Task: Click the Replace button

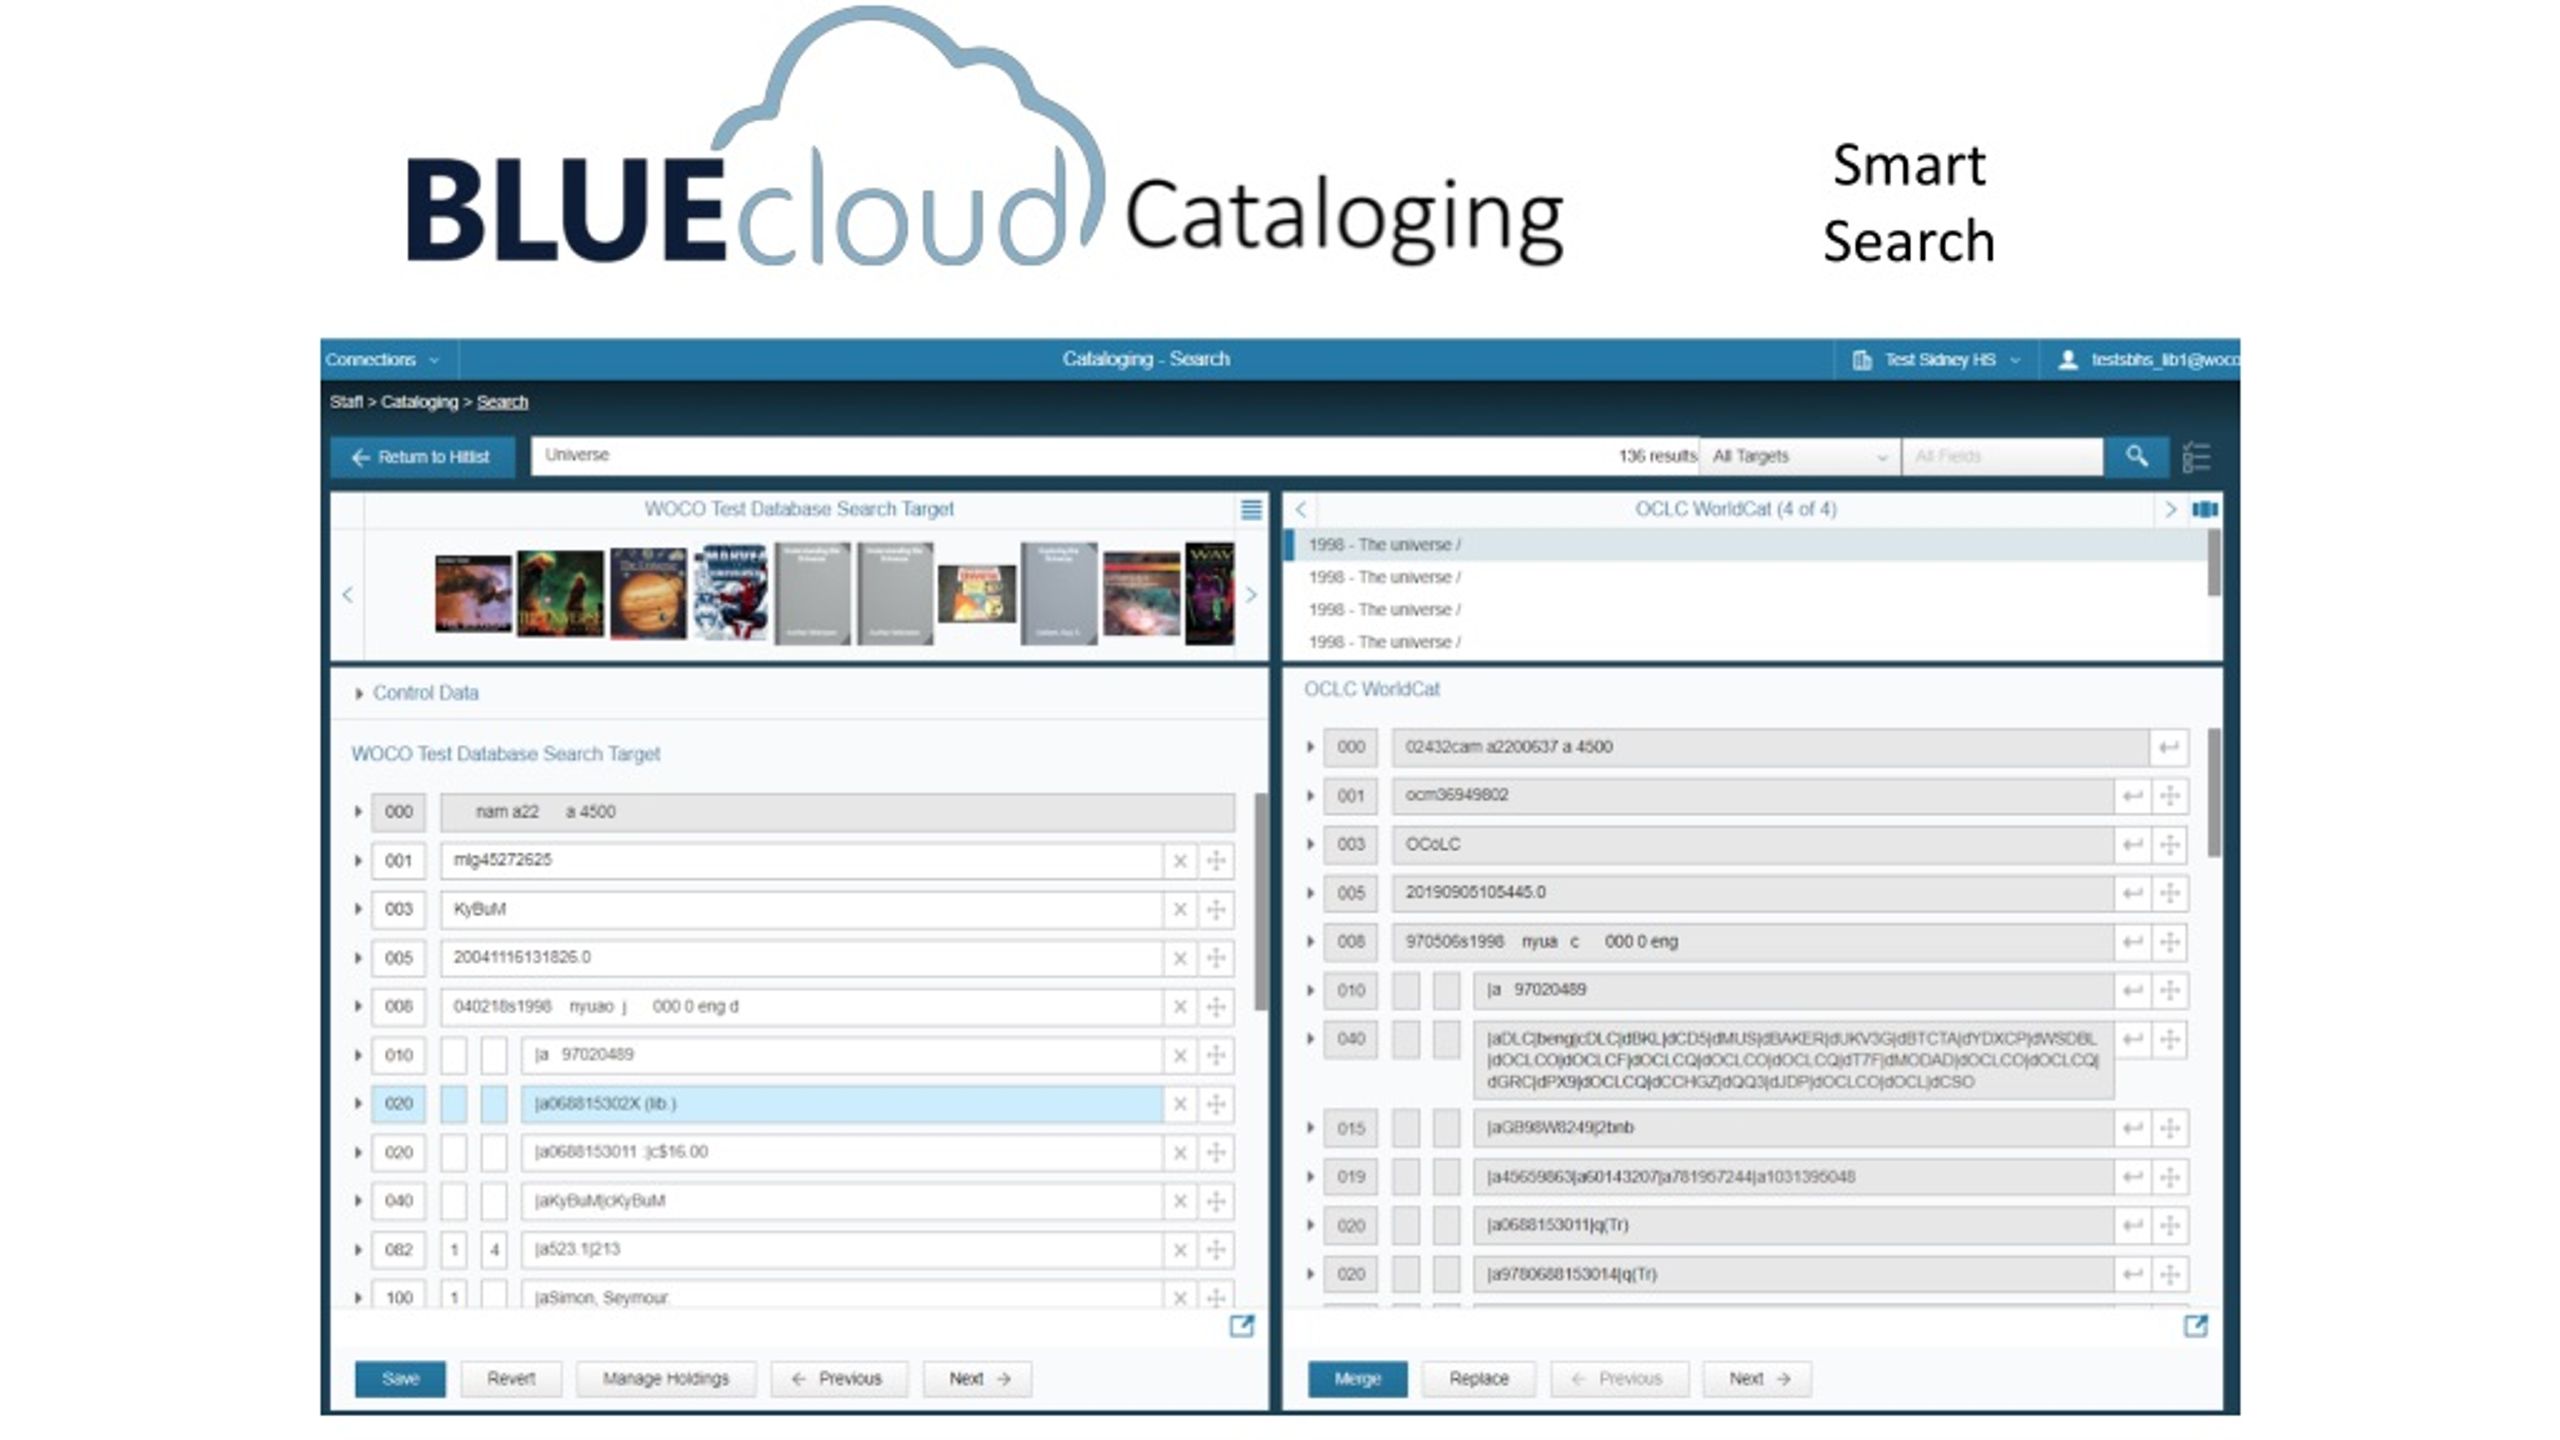Action: point(1478,1379)
